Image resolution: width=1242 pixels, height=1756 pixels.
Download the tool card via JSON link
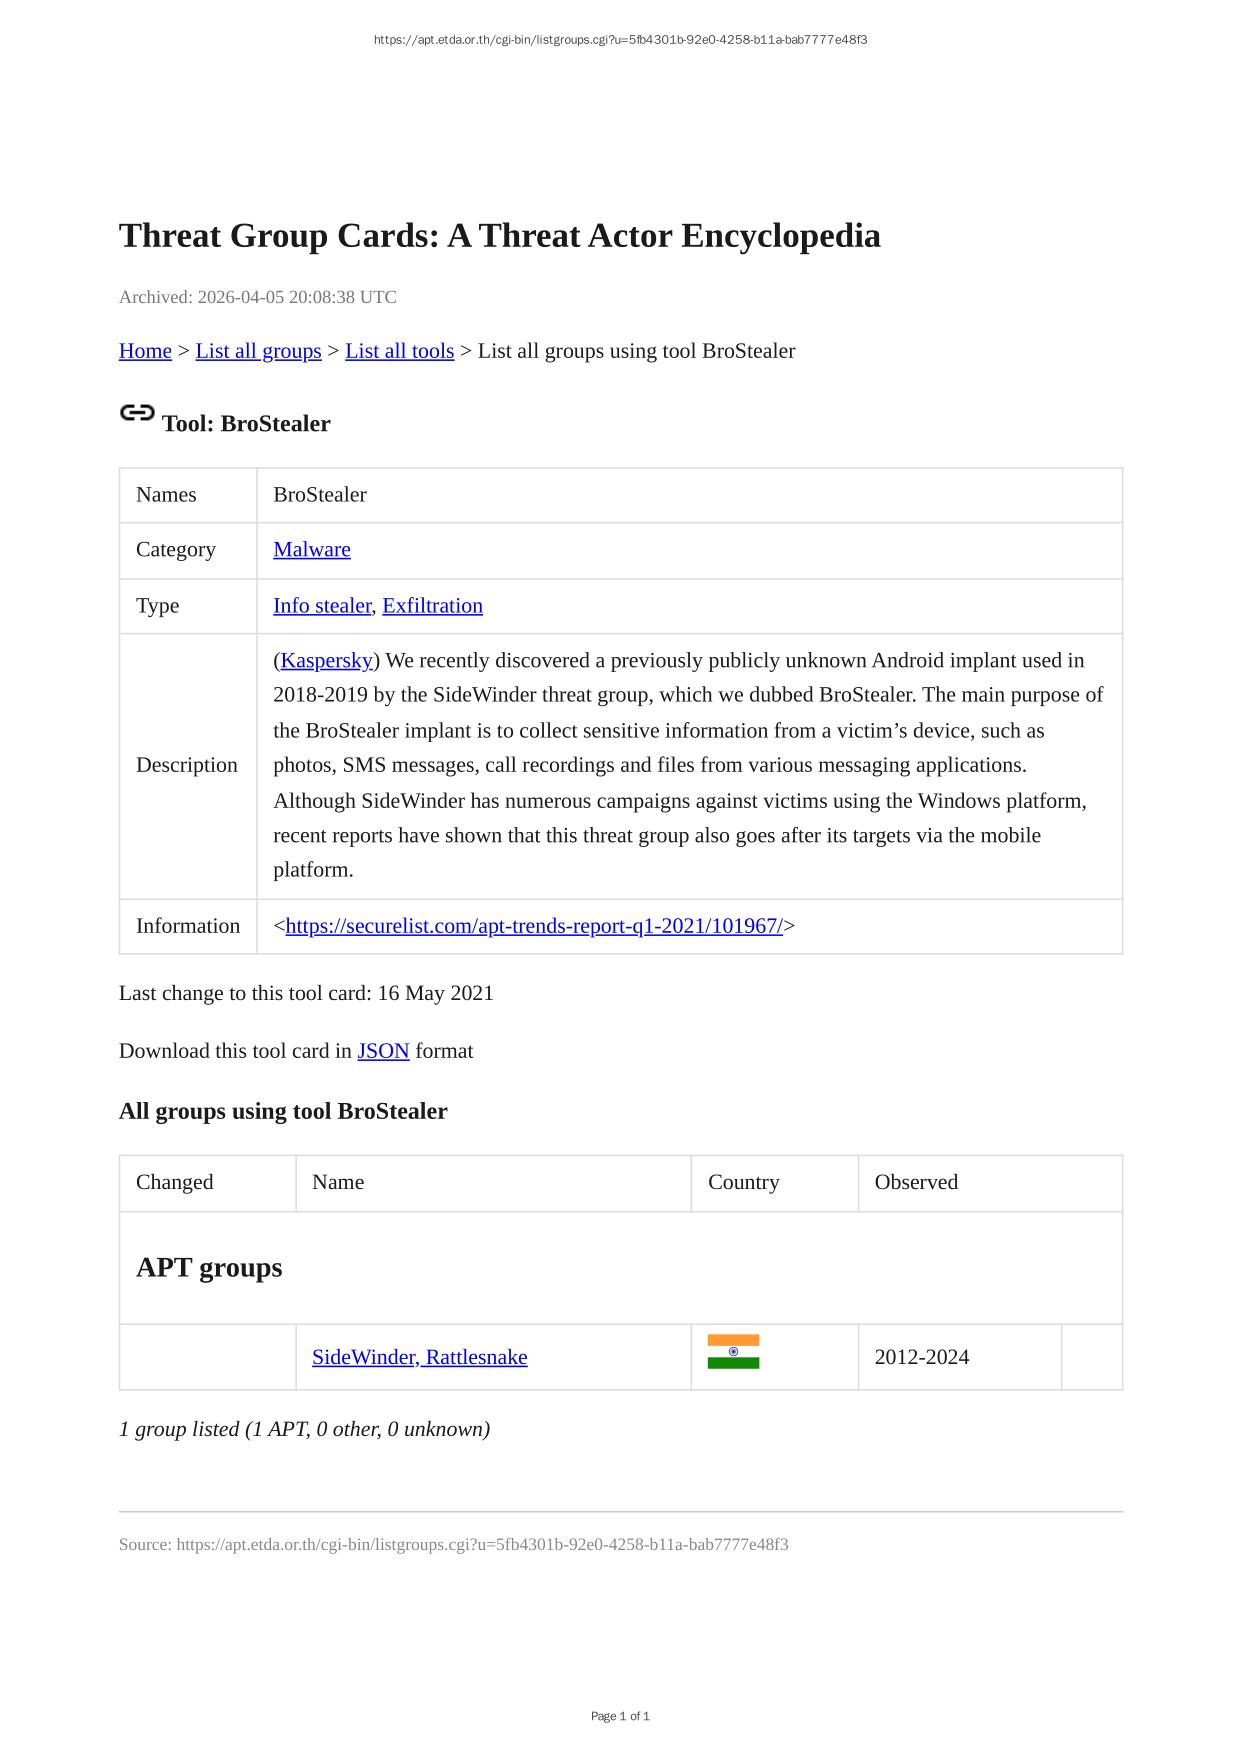(383, 1051)
